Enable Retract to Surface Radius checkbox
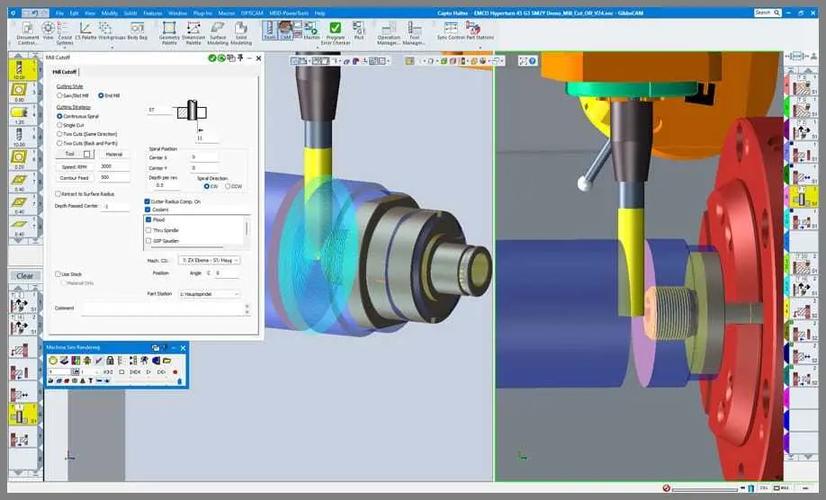826x500 pixels. [x=58, y=194]
